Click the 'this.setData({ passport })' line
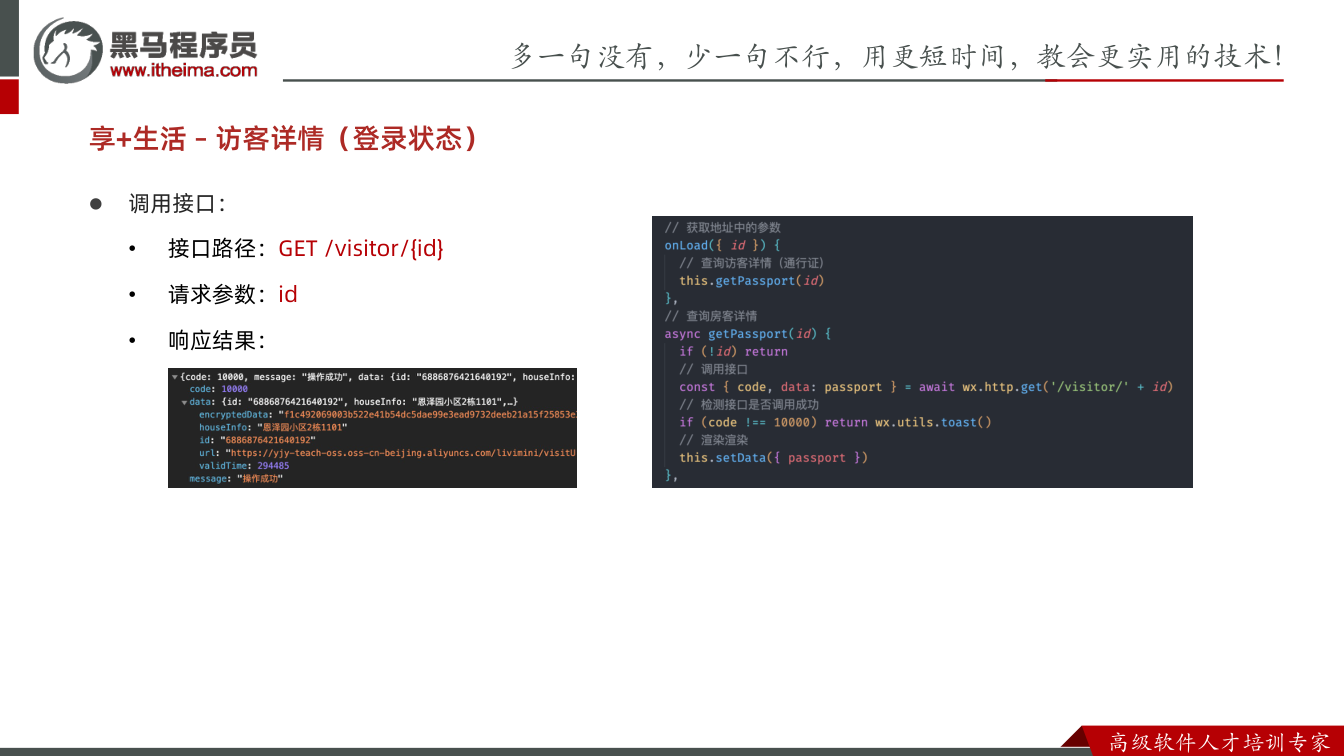 pos(774,458)
